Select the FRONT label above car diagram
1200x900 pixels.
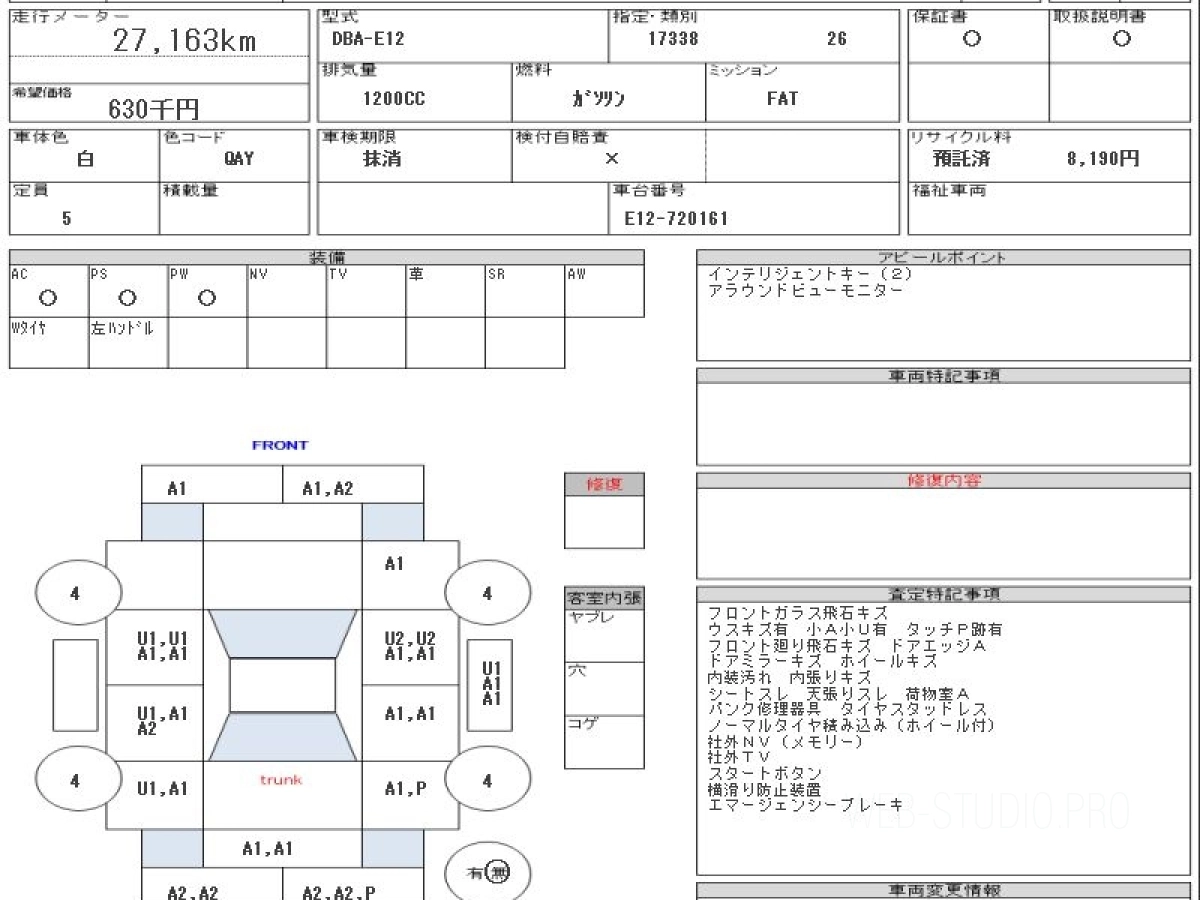[280, 445]
